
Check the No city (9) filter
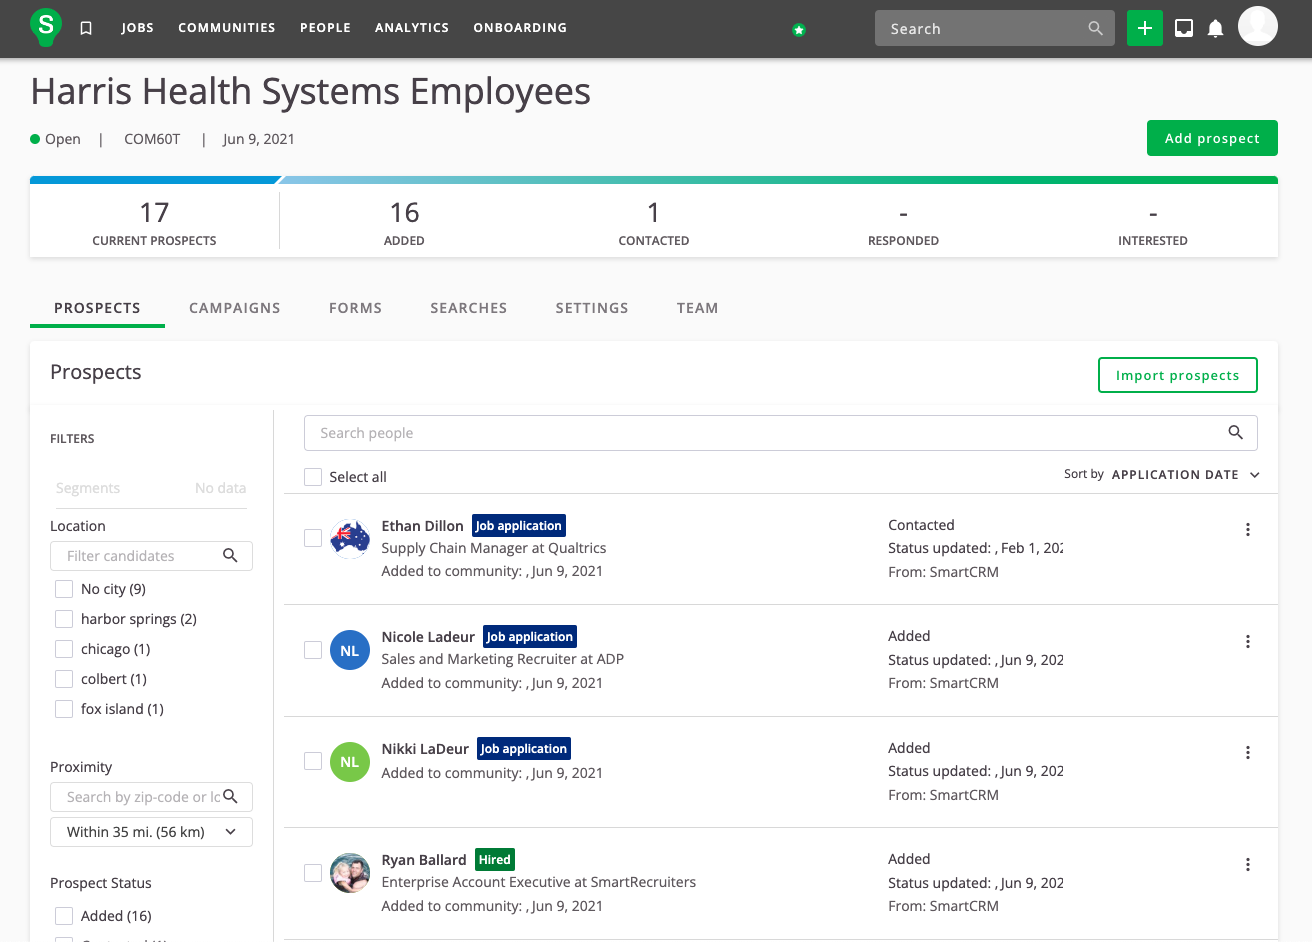(x=64, y=589)
